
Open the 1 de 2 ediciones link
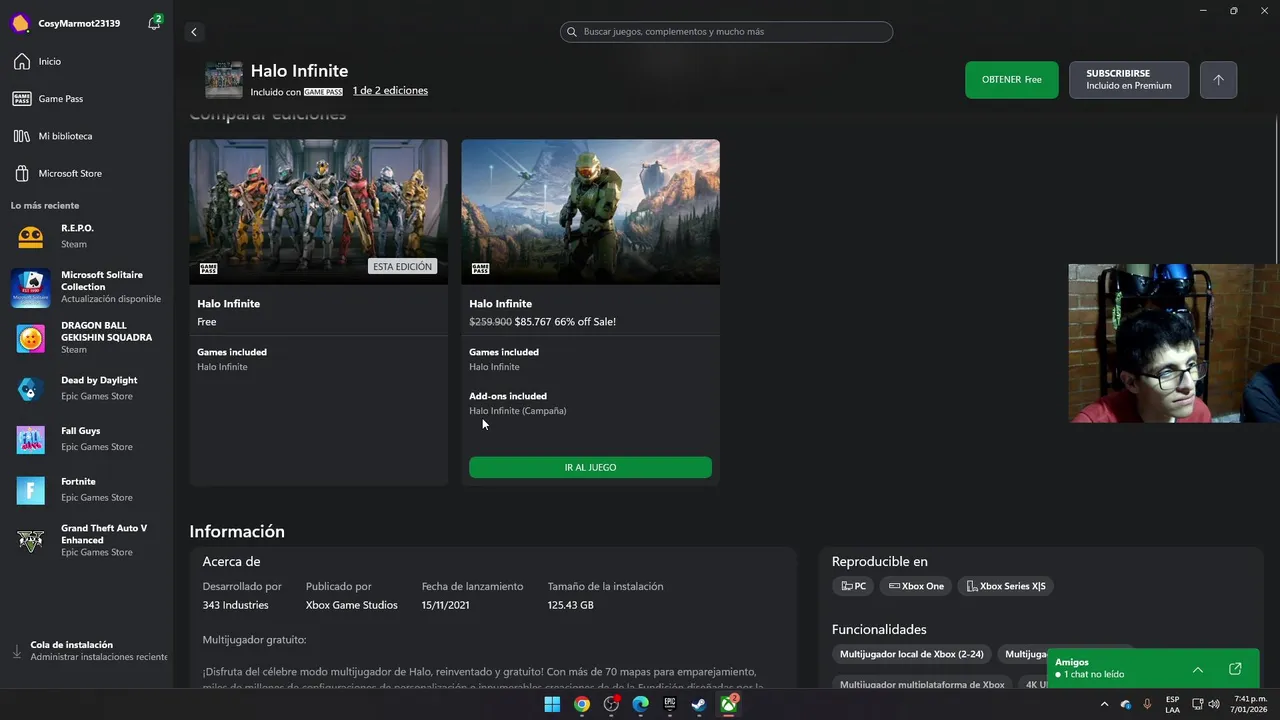coord(390,91)
